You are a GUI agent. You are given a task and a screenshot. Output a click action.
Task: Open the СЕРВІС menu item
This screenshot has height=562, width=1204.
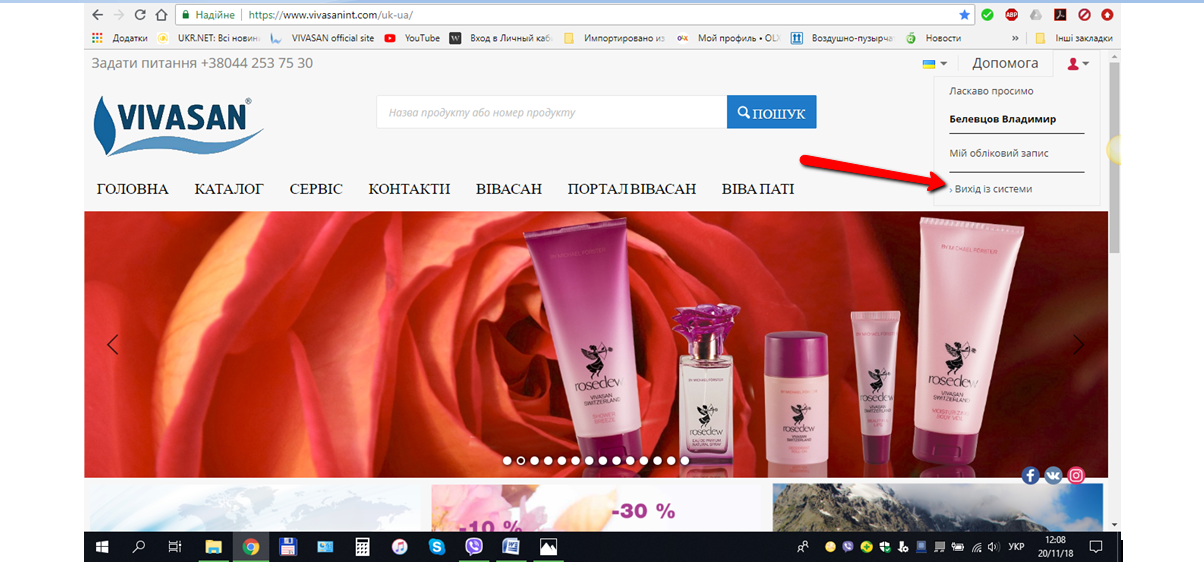pyautogui.click(x=316, y=189)
